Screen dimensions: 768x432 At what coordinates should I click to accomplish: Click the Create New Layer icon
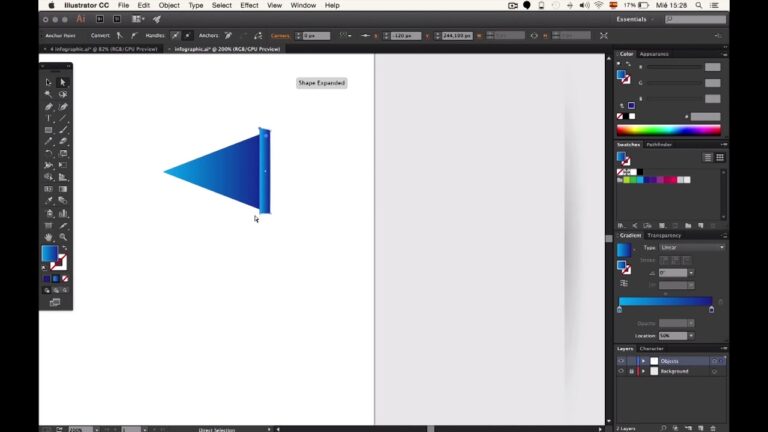(701, 428)
